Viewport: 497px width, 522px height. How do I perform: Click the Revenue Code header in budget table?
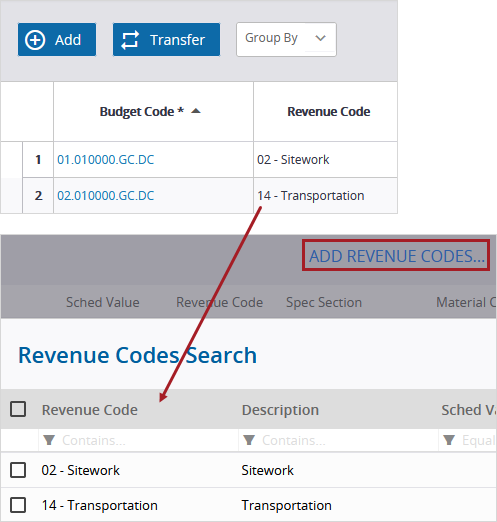pos(329,112)
